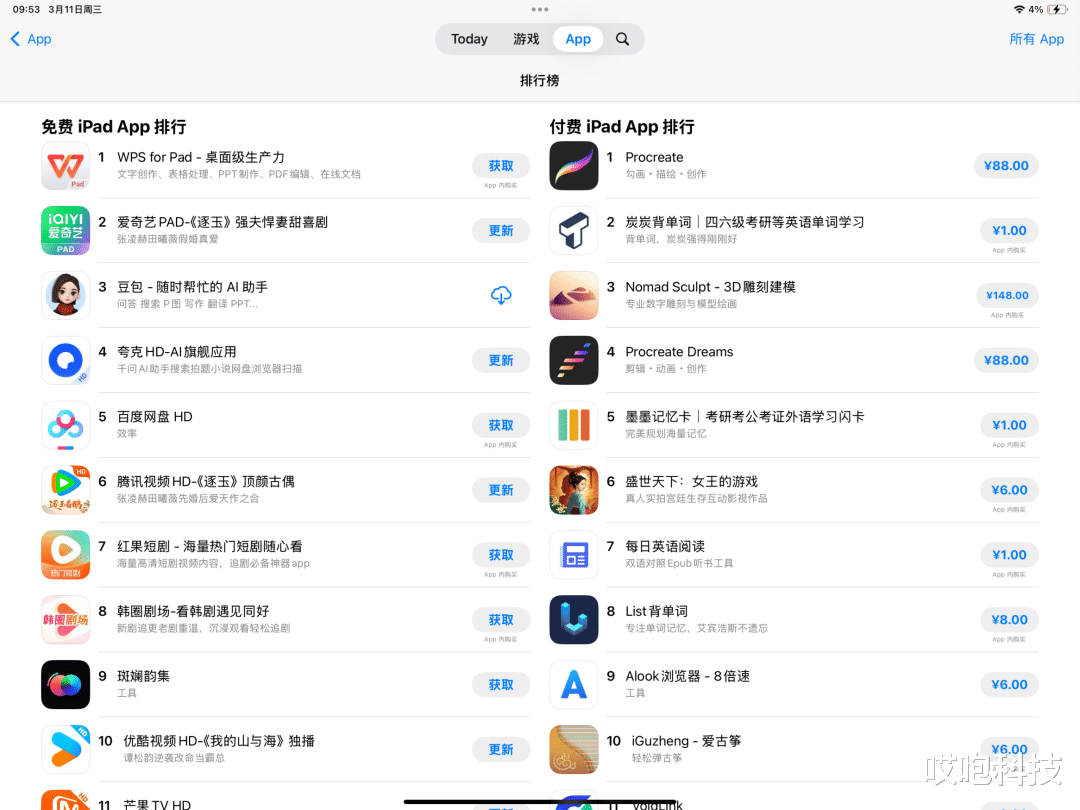Image resolution: width=1080 pixels, height=810 pixels.
Task: Buy Procreate for ¥88.00
Action: [x=1006, y=166]
